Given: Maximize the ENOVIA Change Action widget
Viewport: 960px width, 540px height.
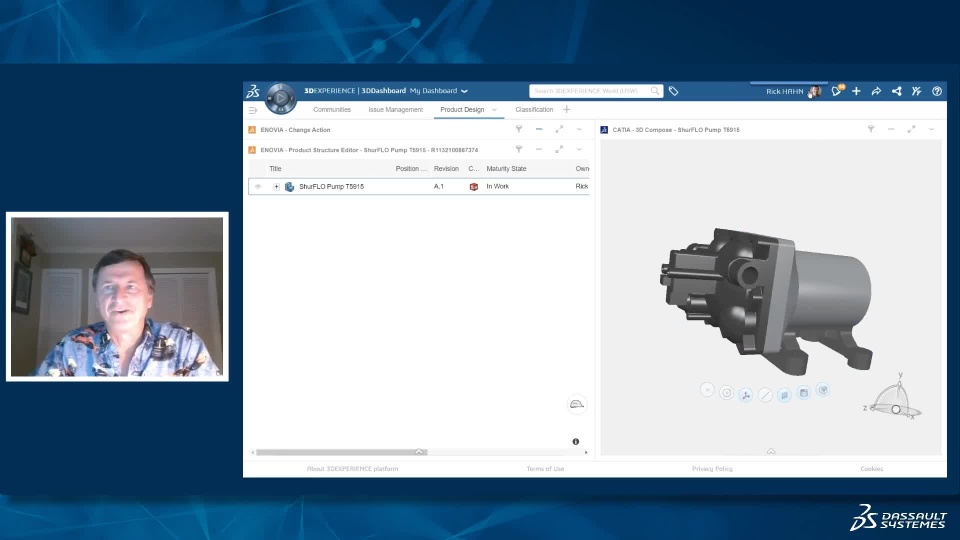Looking at the screenshot, I should pyautogui.click(x=559, y=129).
